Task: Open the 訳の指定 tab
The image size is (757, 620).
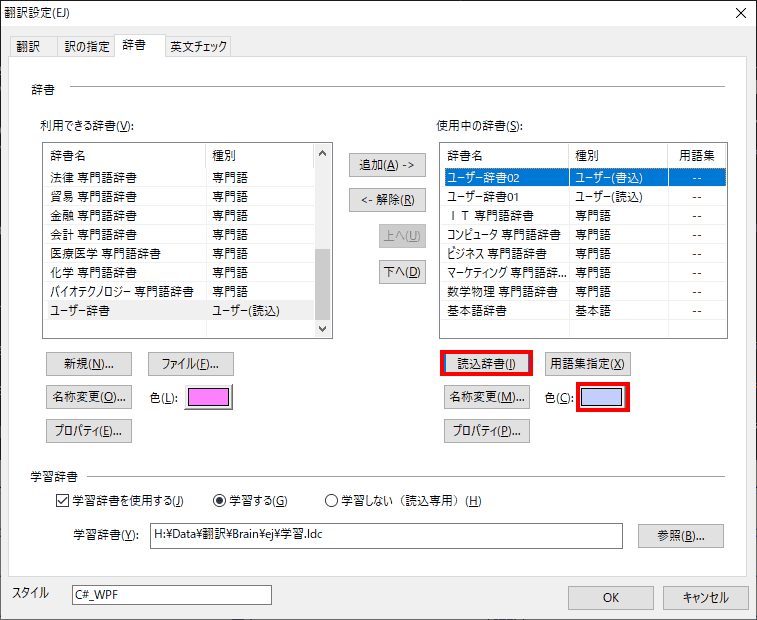Action: point(86,46)
